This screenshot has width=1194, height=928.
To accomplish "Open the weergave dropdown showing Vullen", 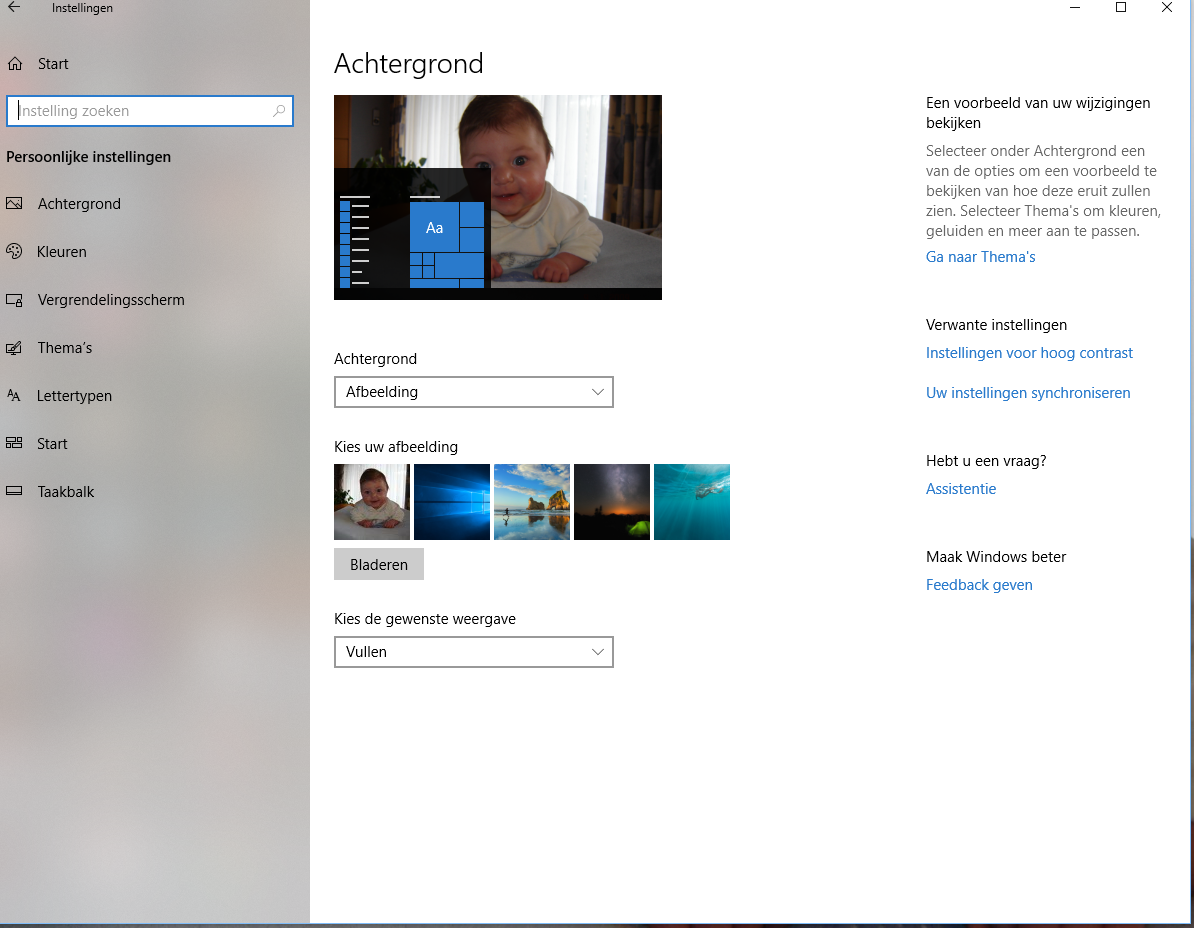I will (474, 652).
